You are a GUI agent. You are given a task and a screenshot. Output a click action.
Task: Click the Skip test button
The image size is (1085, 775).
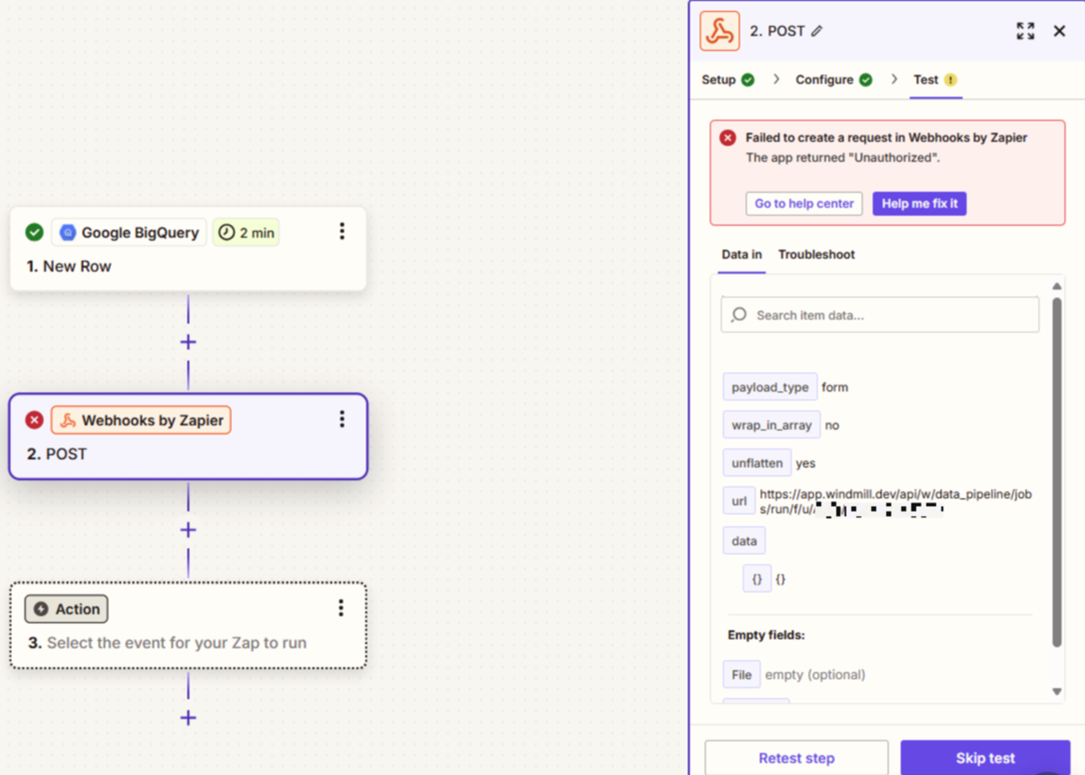pos(985,758)
